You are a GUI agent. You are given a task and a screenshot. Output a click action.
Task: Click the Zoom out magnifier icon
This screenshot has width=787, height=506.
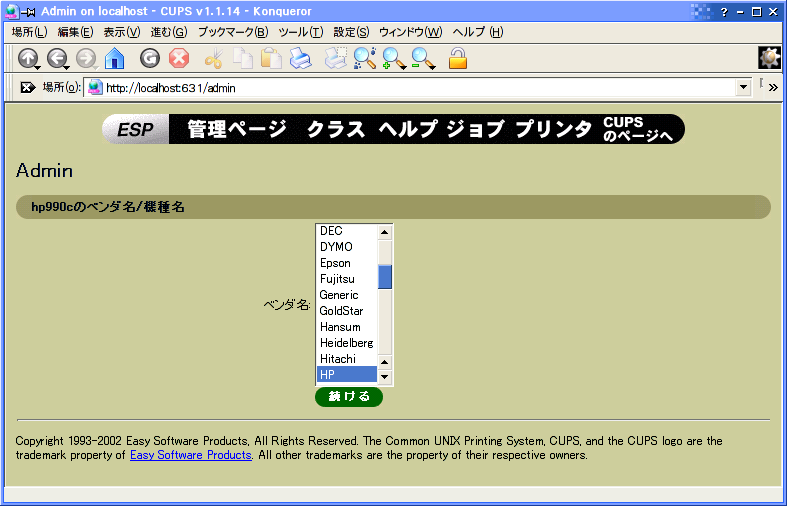(423, 58)
